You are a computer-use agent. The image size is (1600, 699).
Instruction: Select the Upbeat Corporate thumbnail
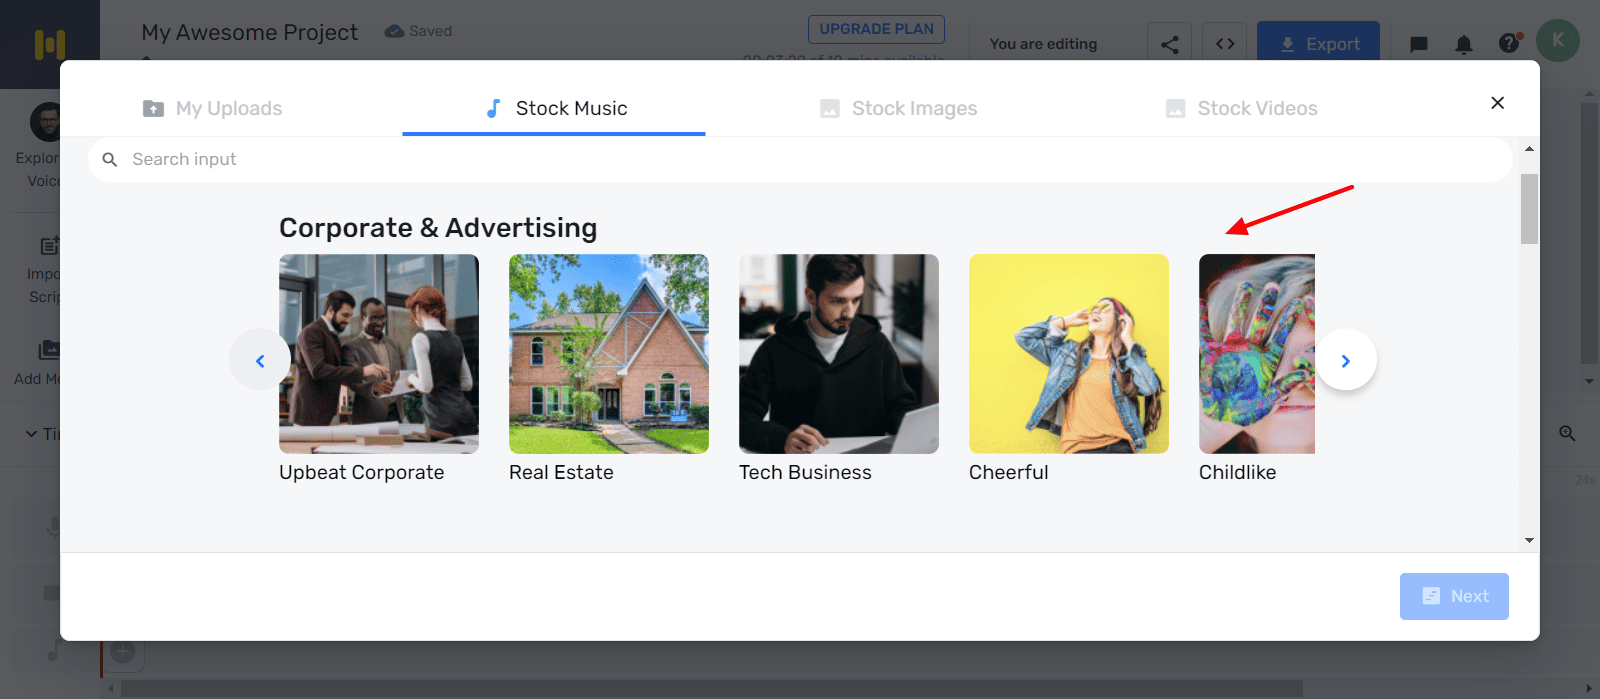[x=379, y=354]
